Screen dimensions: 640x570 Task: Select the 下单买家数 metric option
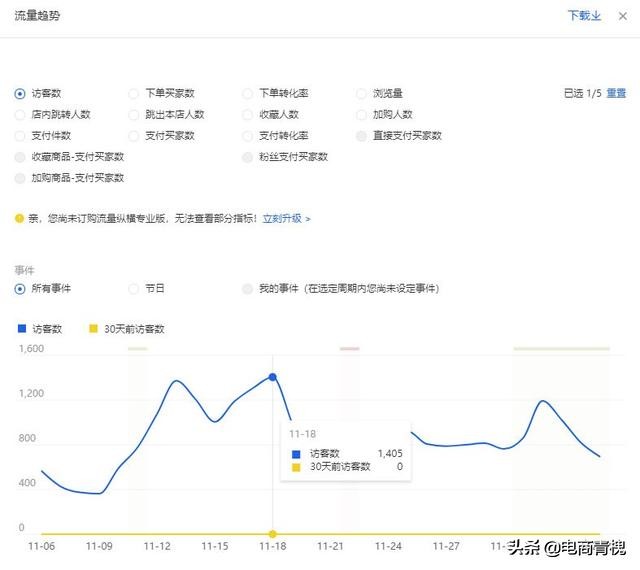(x=133, y=94)
